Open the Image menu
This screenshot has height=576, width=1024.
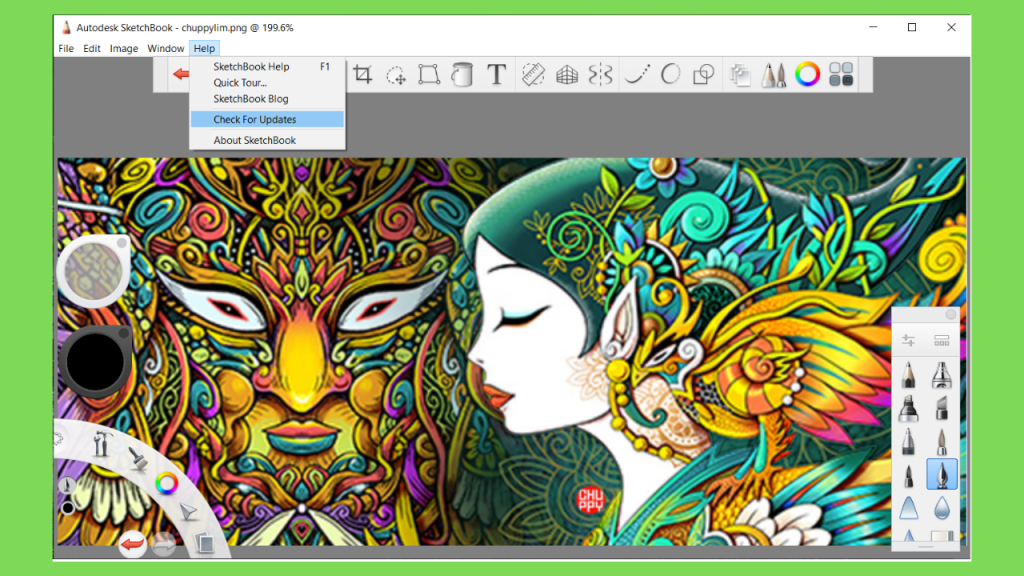pos(123,48)
